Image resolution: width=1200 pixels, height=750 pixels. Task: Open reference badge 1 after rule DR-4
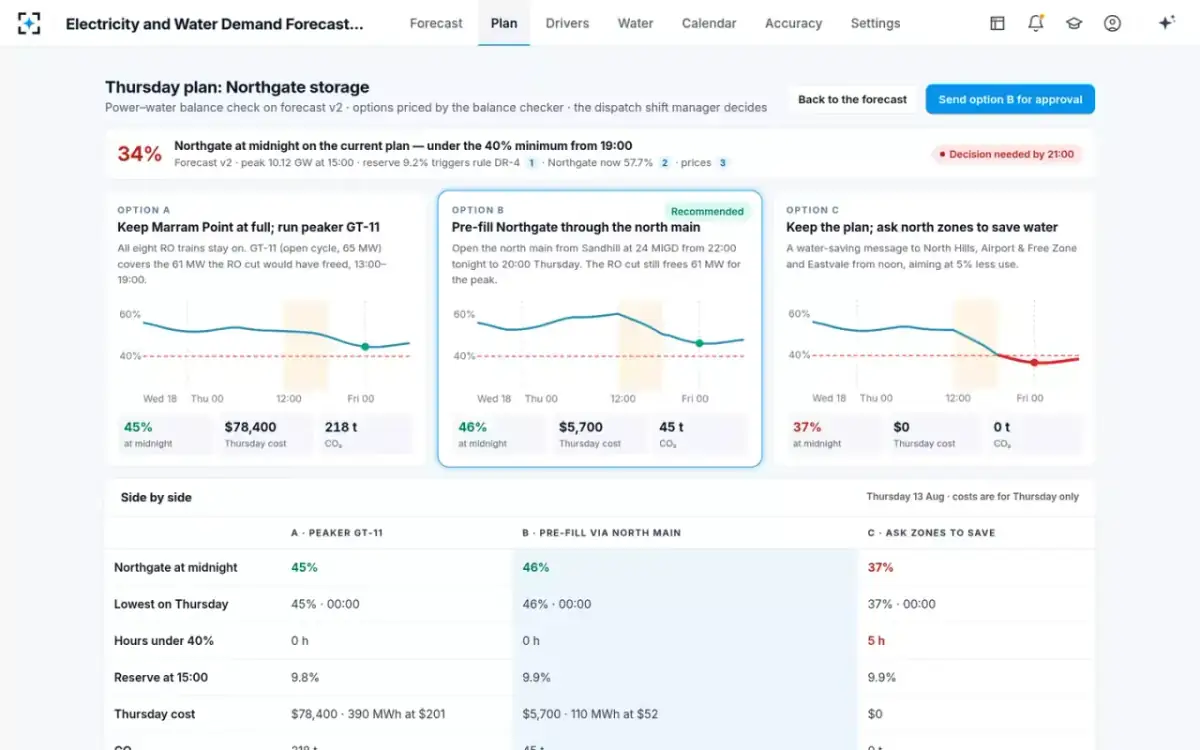tap(531, 163)
